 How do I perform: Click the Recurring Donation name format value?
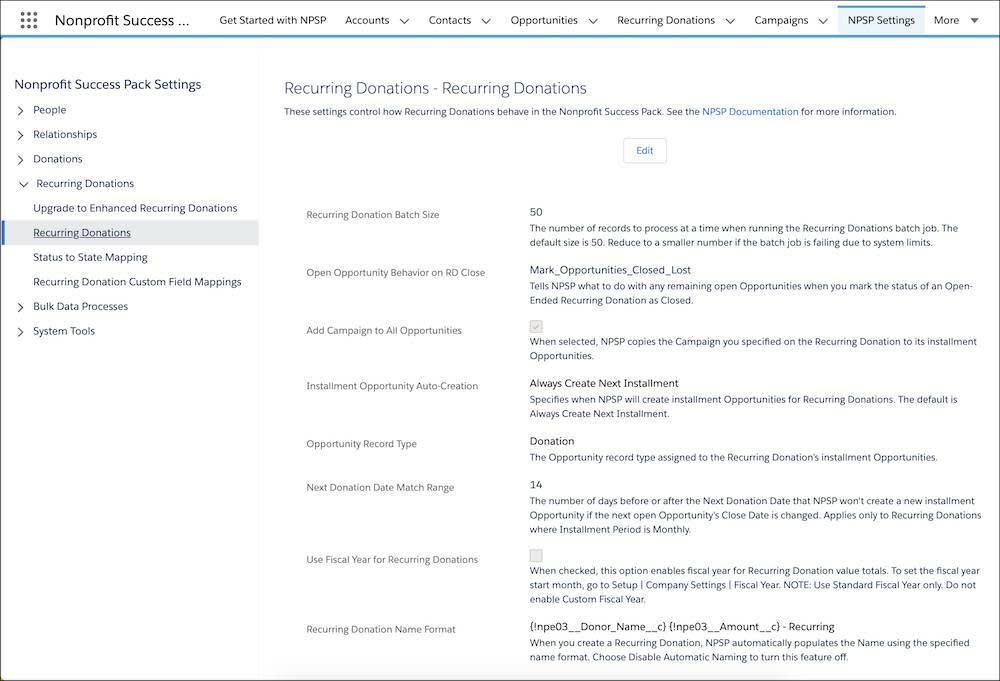[682, 627]
